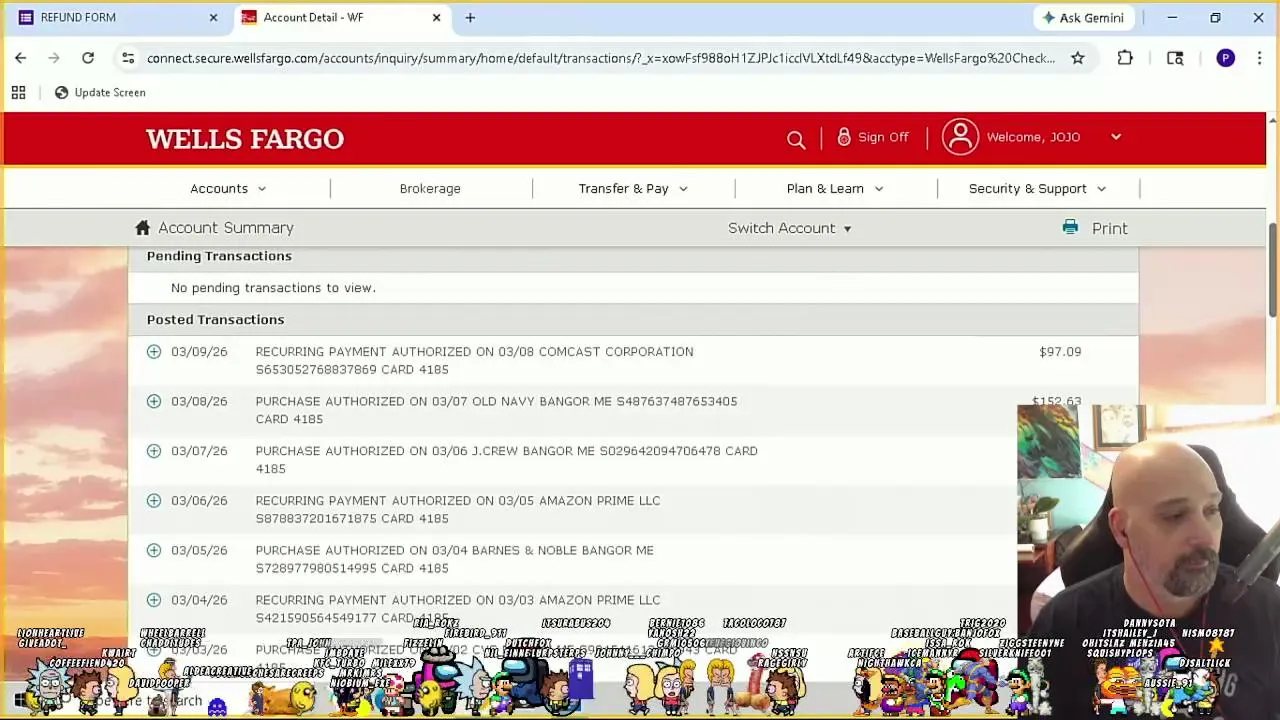Open the Switch Account dropdown
Screen dimensions: 1280x720
point(790,228)
